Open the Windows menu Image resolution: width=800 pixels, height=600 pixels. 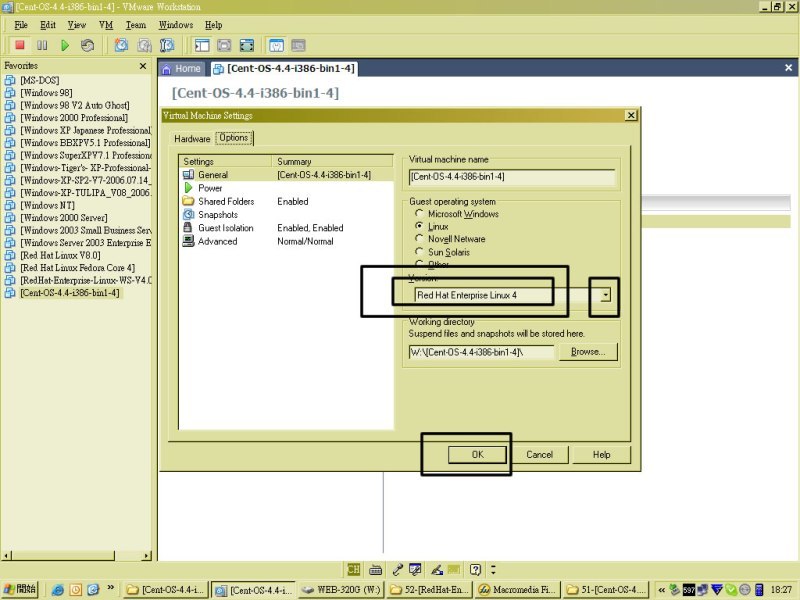(176, 25)
